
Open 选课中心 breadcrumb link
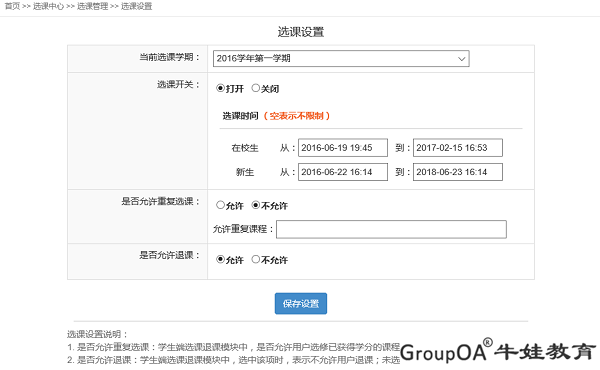click(x=48, y=6)
